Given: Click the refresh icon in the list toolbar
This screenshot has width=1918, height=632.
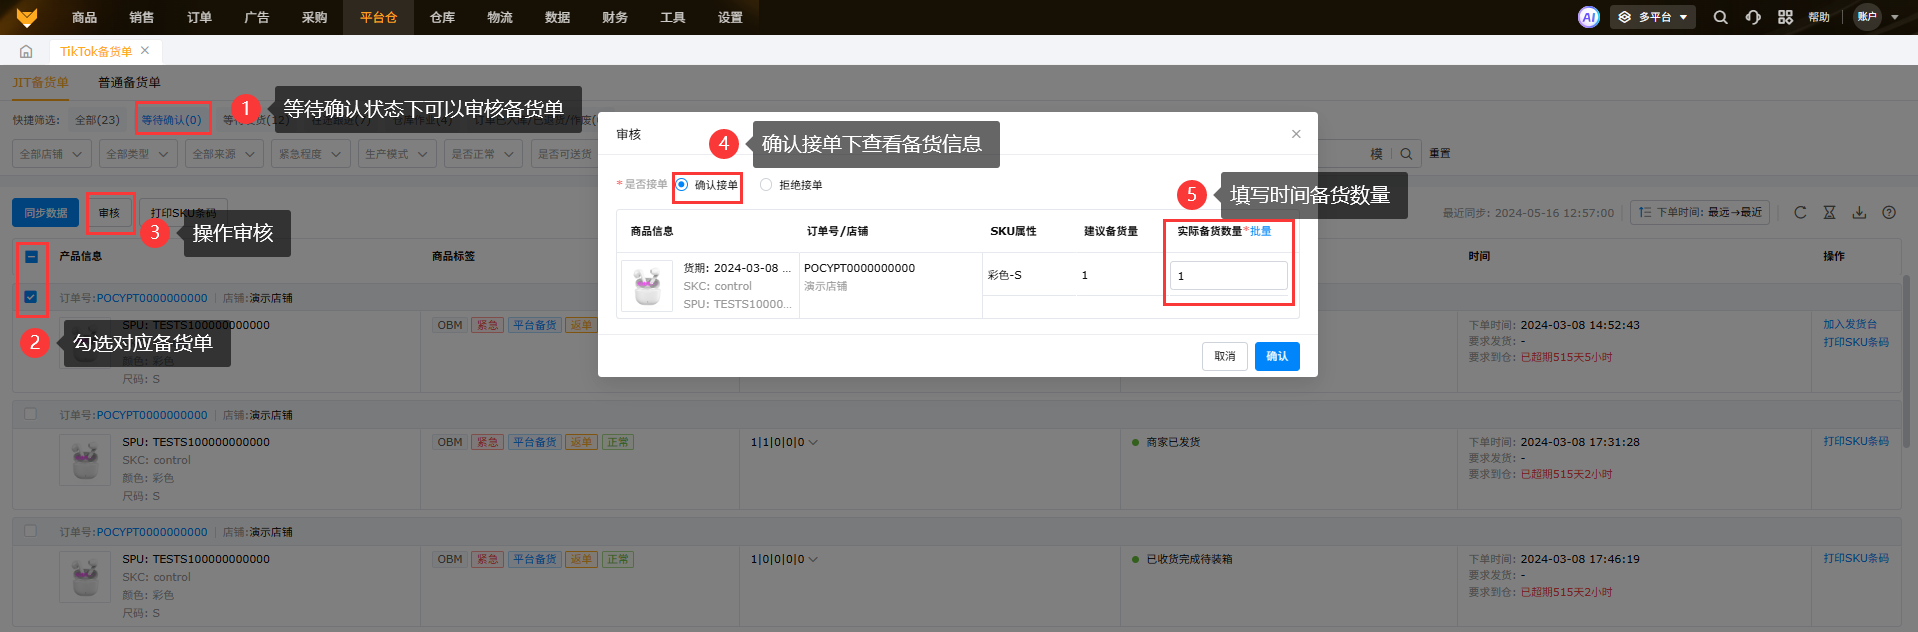Looking at the screenshot, I should [1800, 212].
